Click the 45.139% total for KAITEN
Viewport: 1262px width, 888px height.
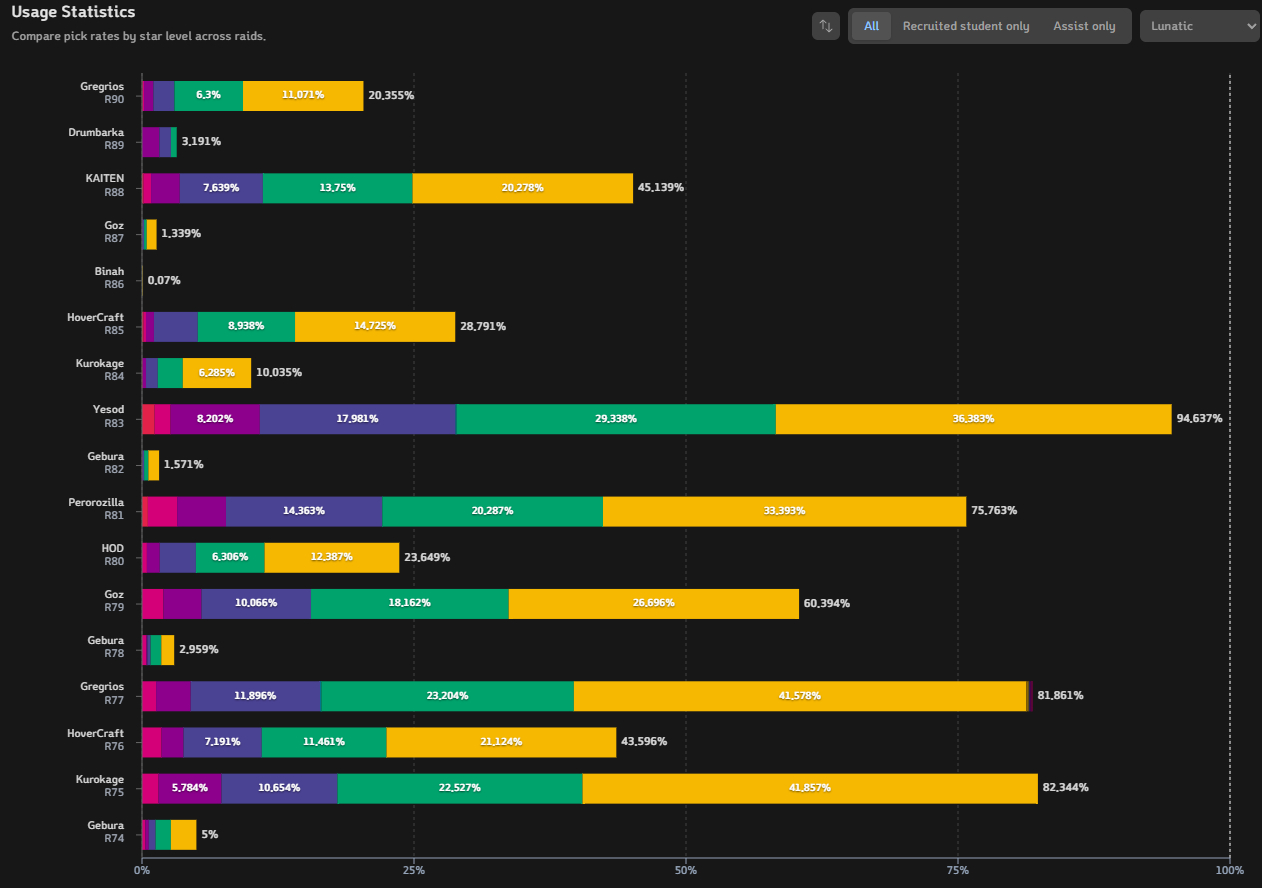[x=661, y=188]
